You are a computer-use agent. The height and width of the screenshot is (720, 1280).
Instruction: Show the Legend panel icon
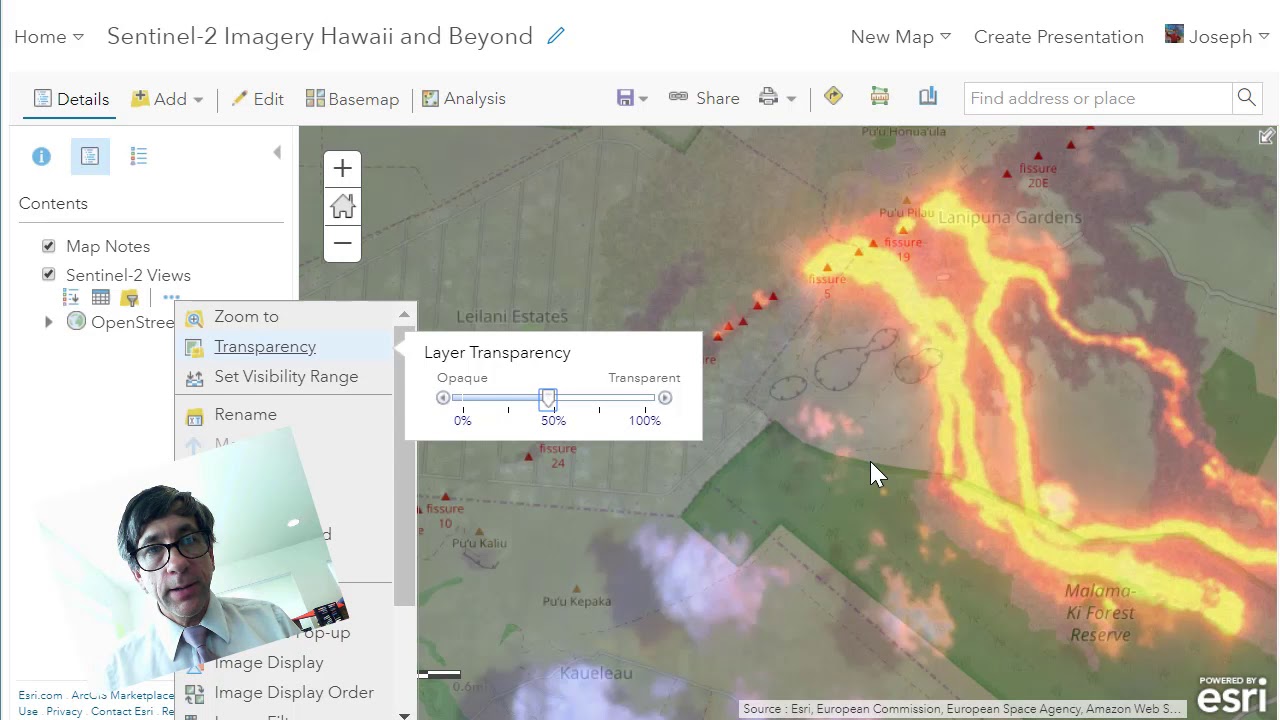pyautogui.click(x=139, y=156)
